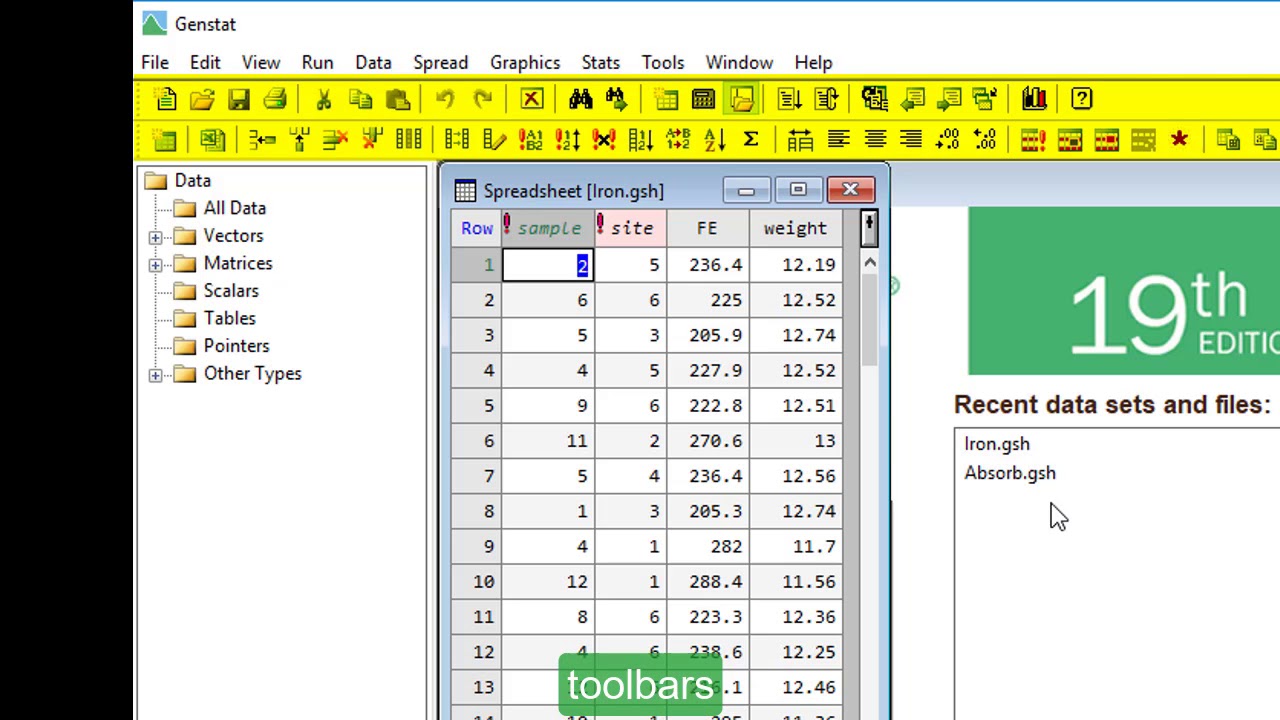Viewport: 1280px width, 720px height.
Task: Expand the Matrices tree node
Action: click(x=155, y=264)
